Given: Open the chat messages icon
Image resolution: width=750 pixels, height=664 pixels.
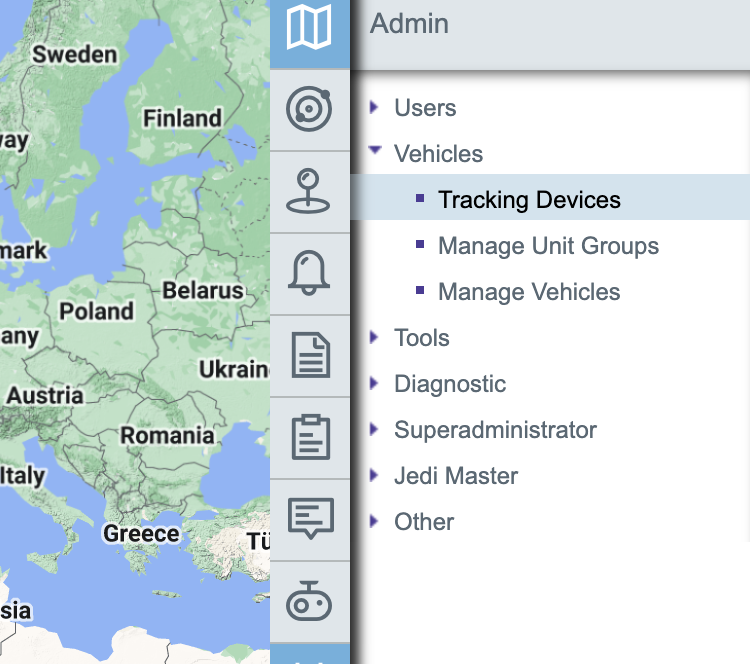Looking at the screenshot, I should coord(309,520).
